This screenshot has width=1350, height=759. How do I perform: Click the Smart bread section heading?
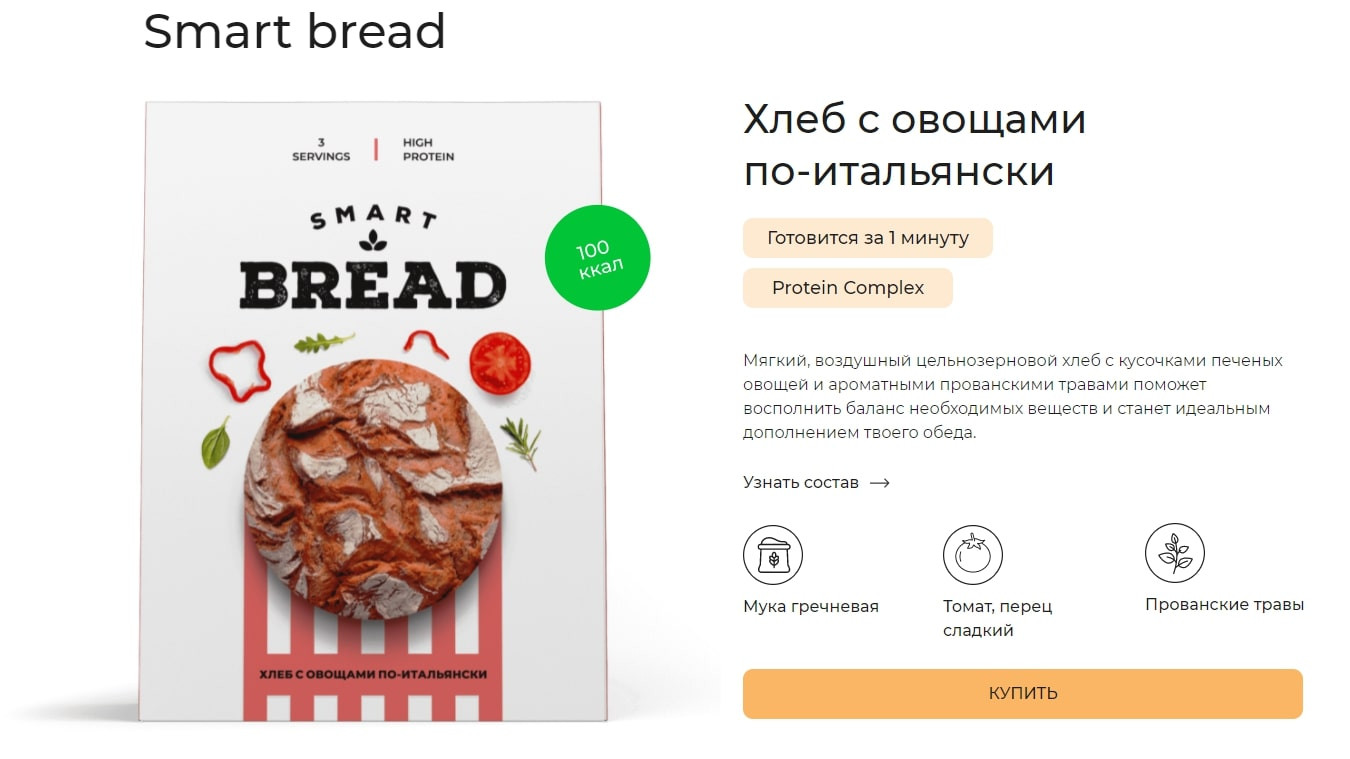[295, 31]
